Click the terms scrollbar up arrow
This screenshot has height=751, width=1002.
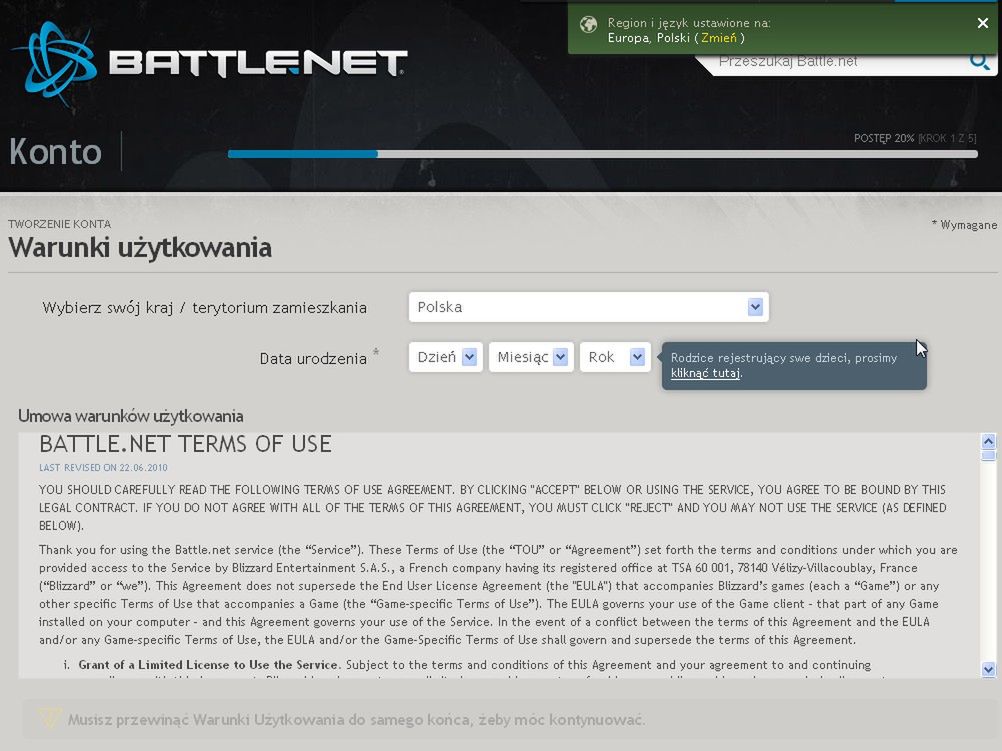[x=988, y=441]
